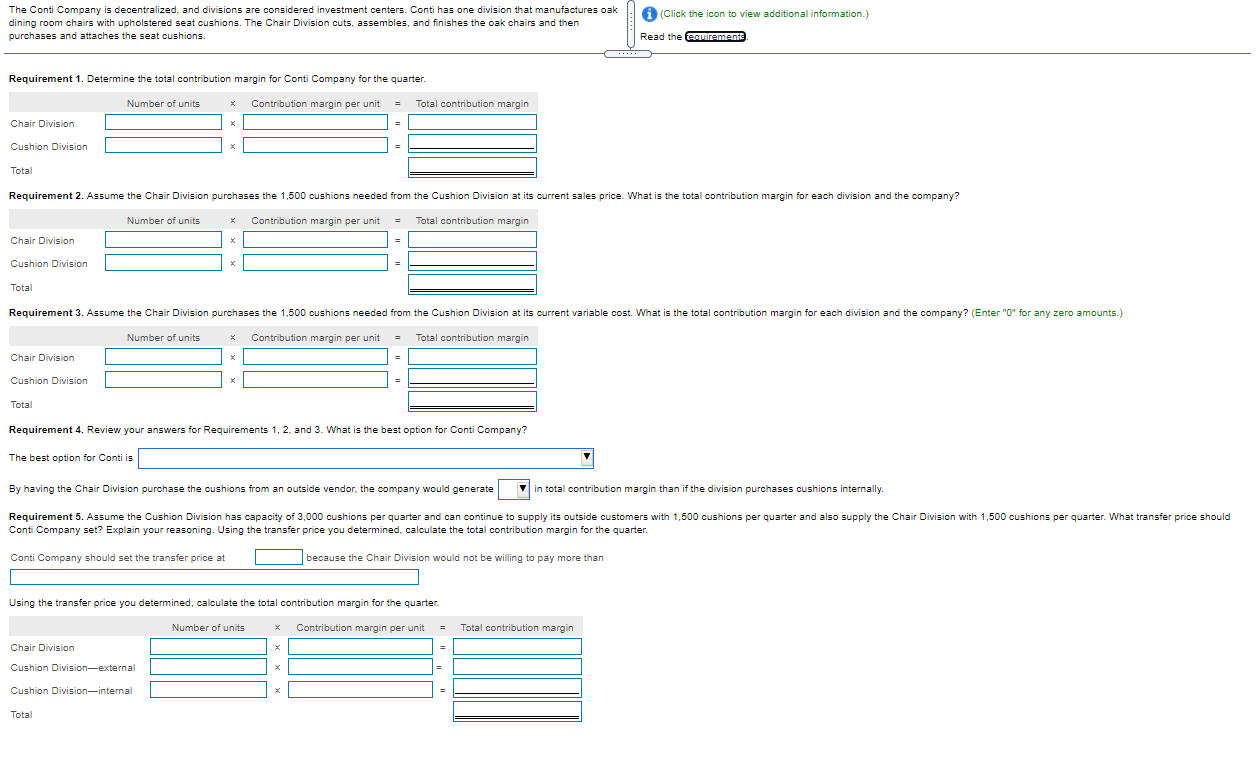Click Requirement 2 Chair Division number of units field
Screen dimensions: 1259x772
point(164,240)
